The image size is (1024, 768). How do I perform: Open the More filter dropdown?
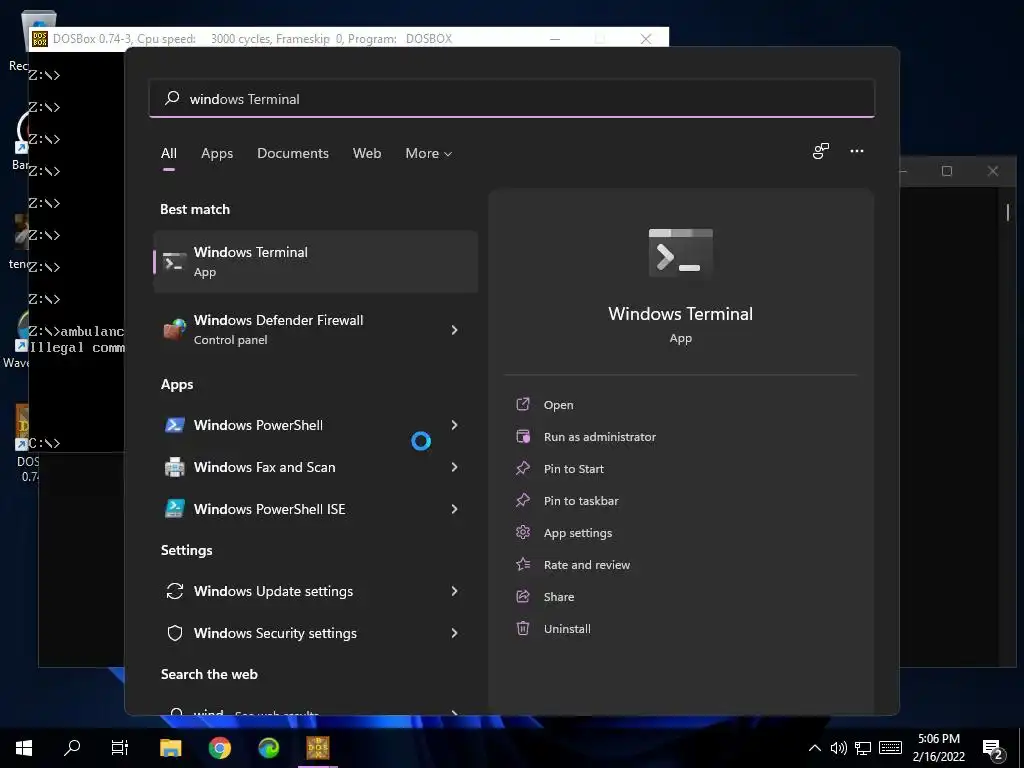click(428, 153)
